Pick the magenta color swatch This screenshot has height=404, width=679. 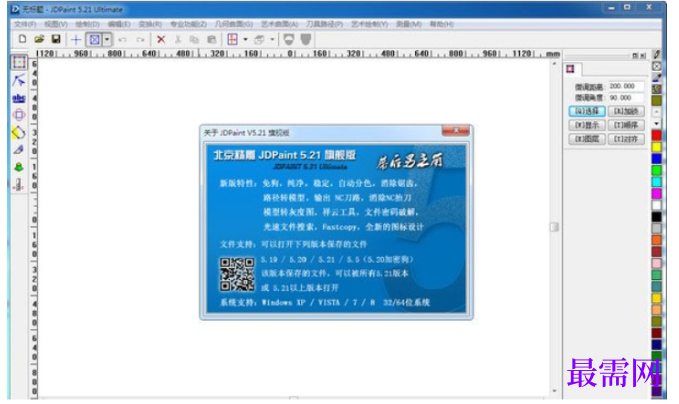click(656, 194)
